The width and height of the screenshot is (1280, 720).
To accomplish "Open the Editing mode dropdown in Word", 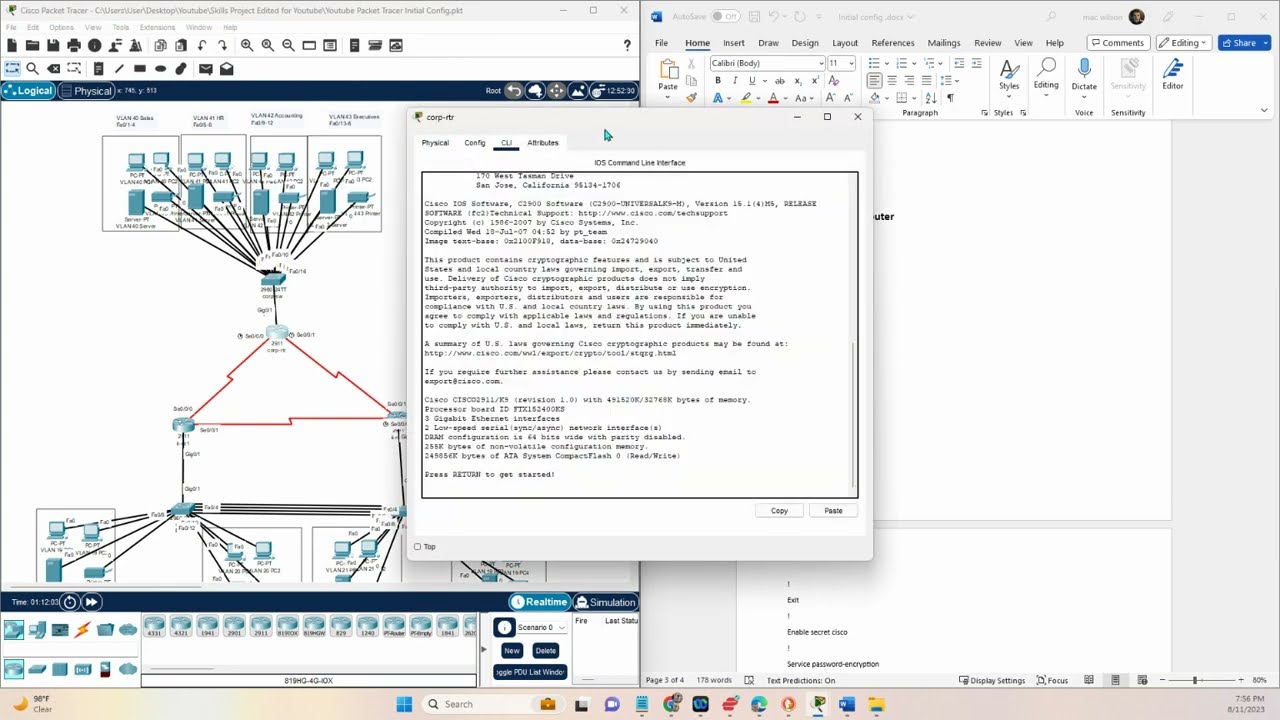I will pos(1183,43).
